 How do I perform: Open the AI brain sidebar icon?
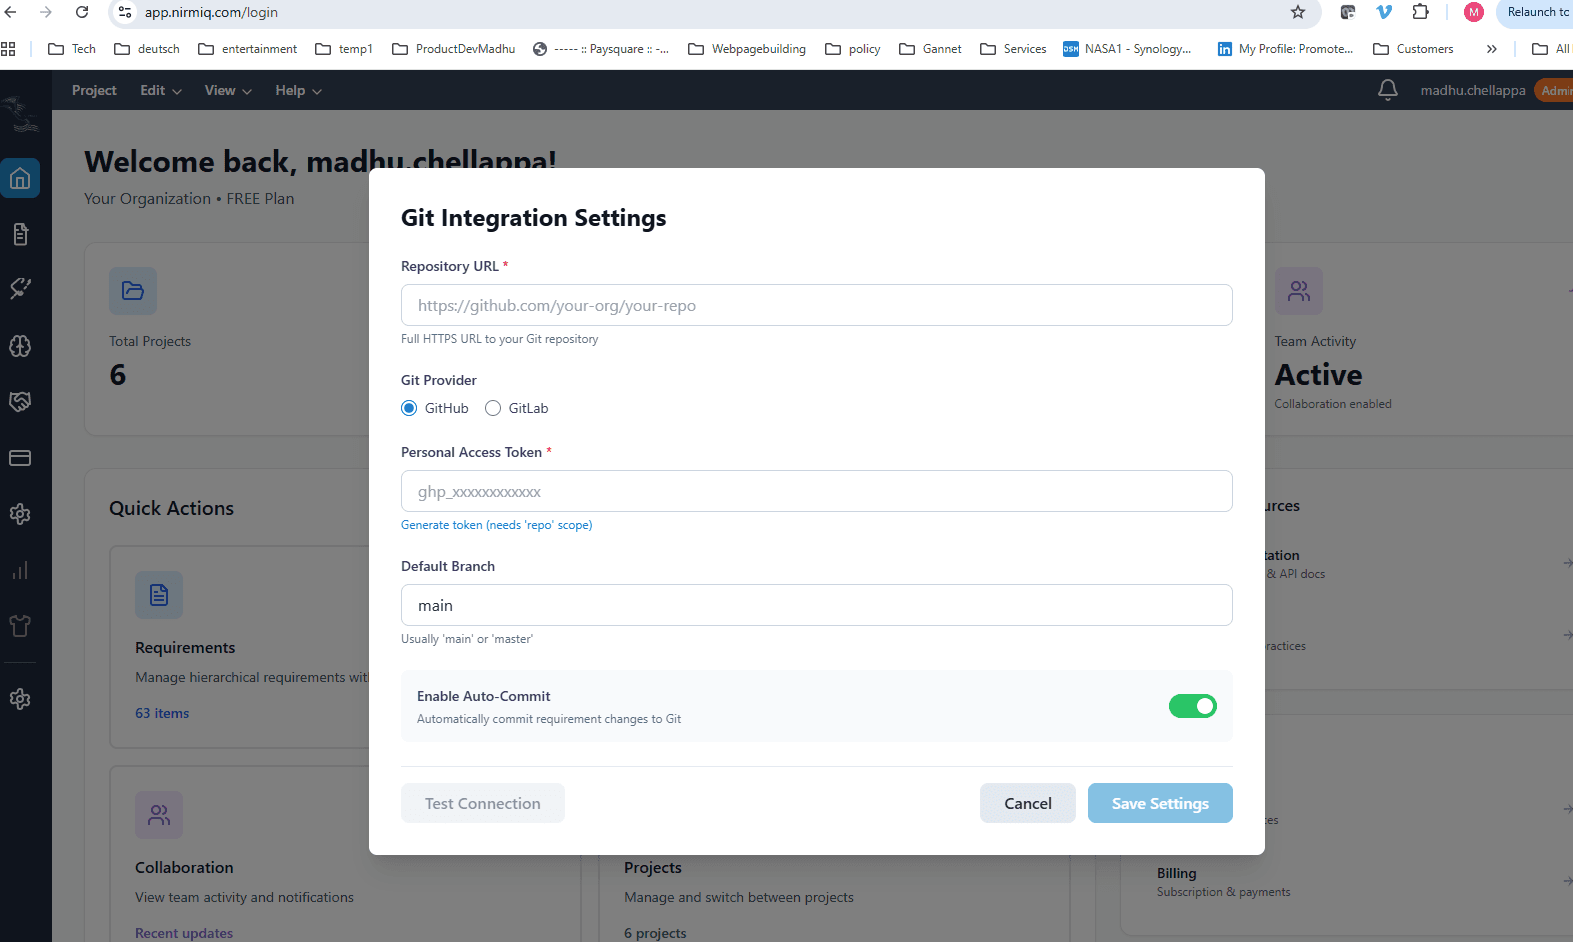[x=20, y=346]
